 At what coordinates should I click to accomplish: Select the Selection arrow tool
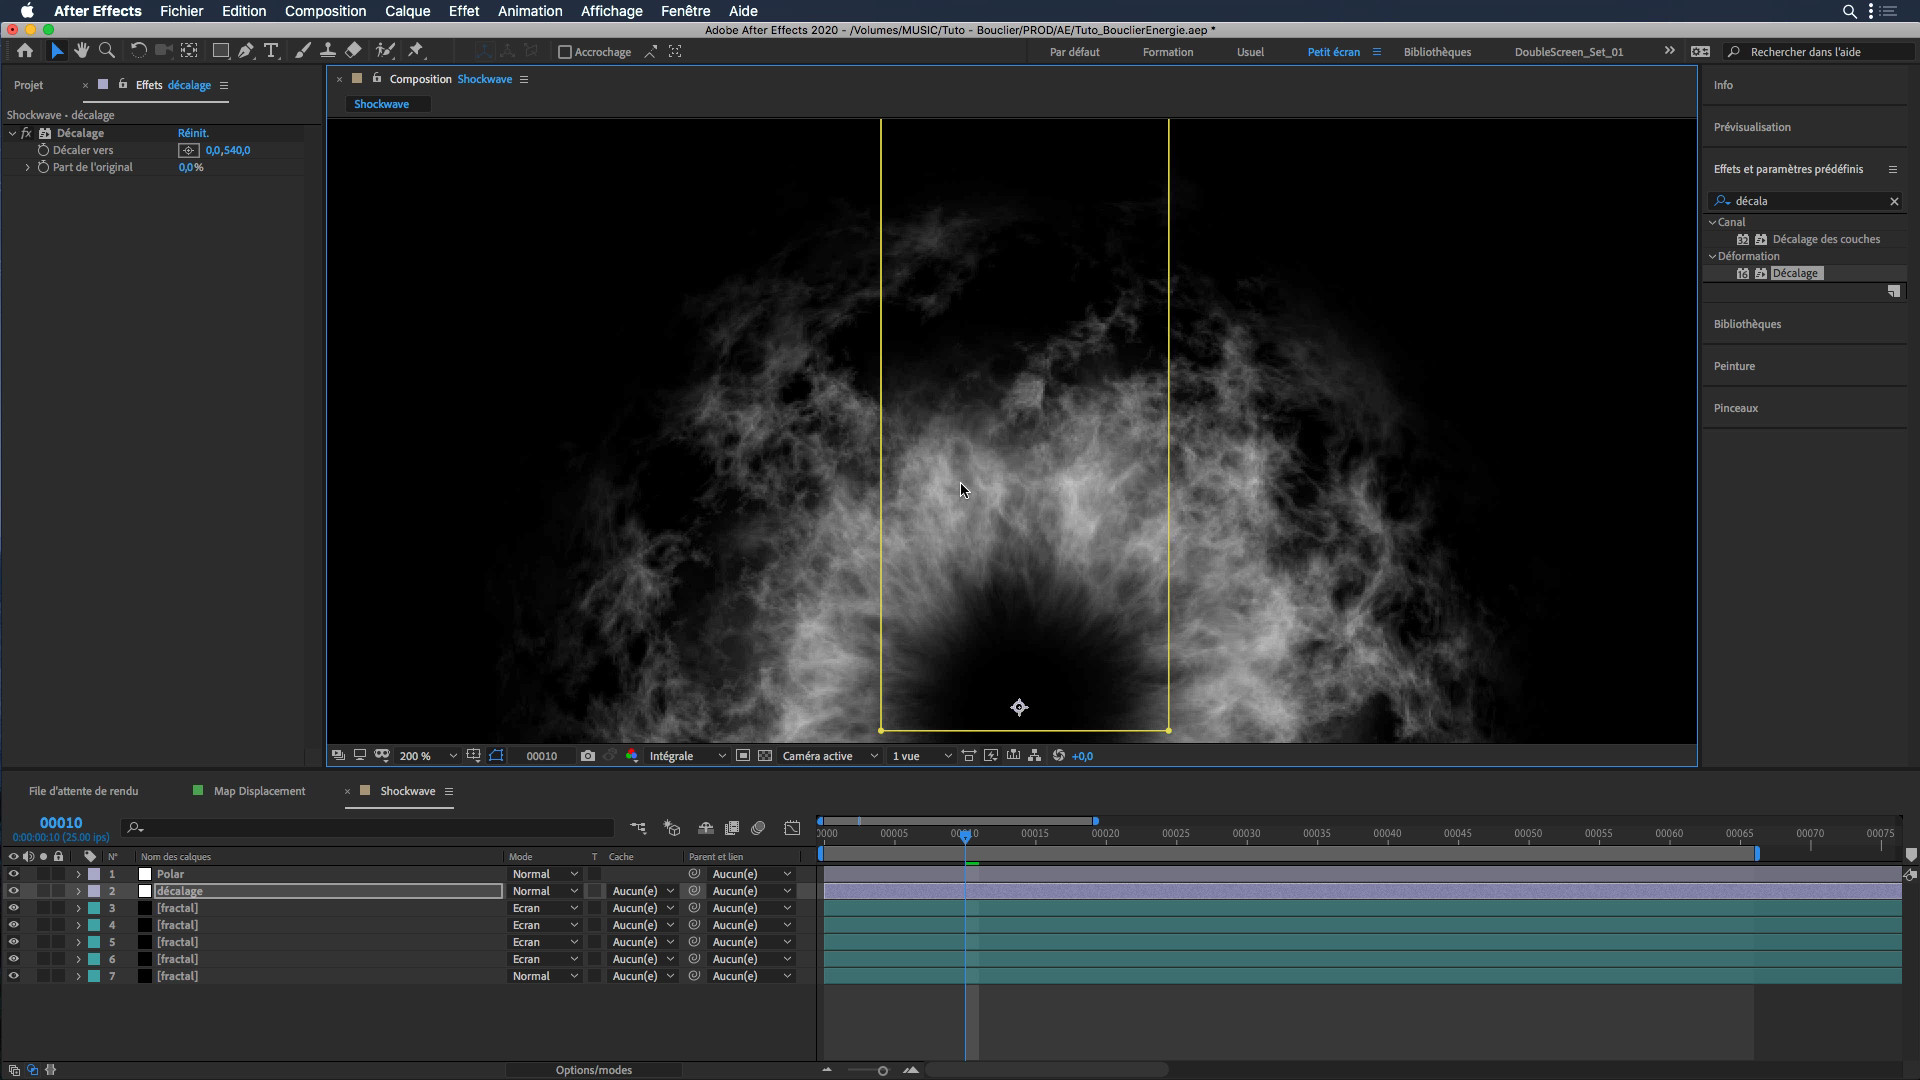pos(57,51)
